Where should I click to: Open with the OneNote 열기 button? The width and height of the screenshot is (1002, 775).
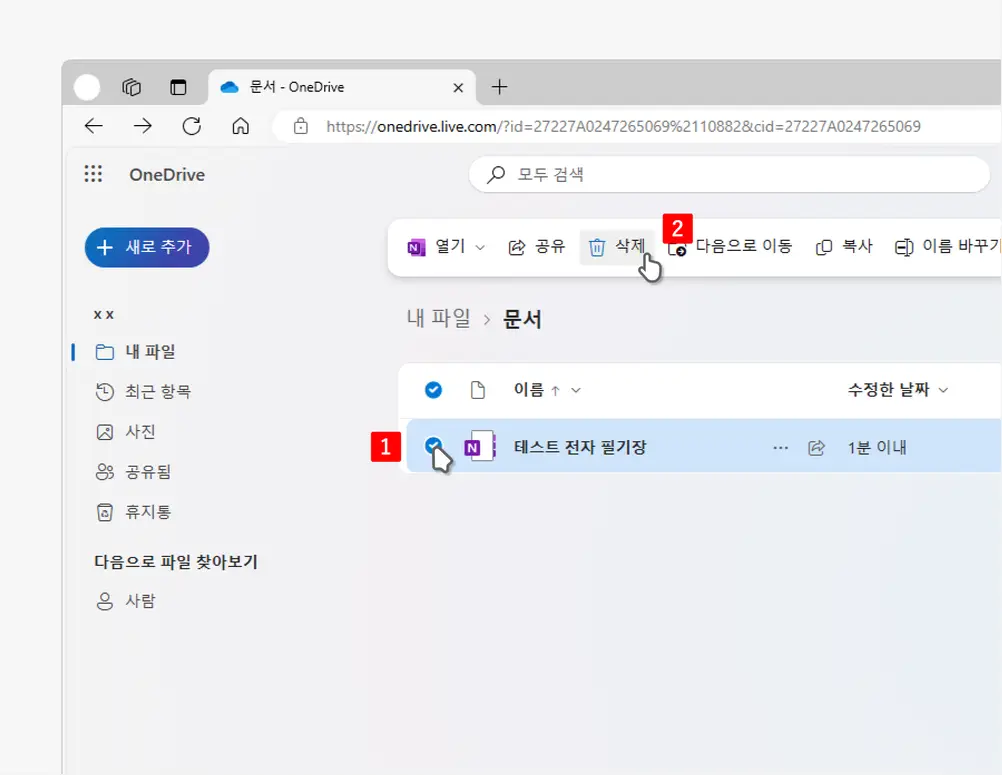tap(436, 247)
